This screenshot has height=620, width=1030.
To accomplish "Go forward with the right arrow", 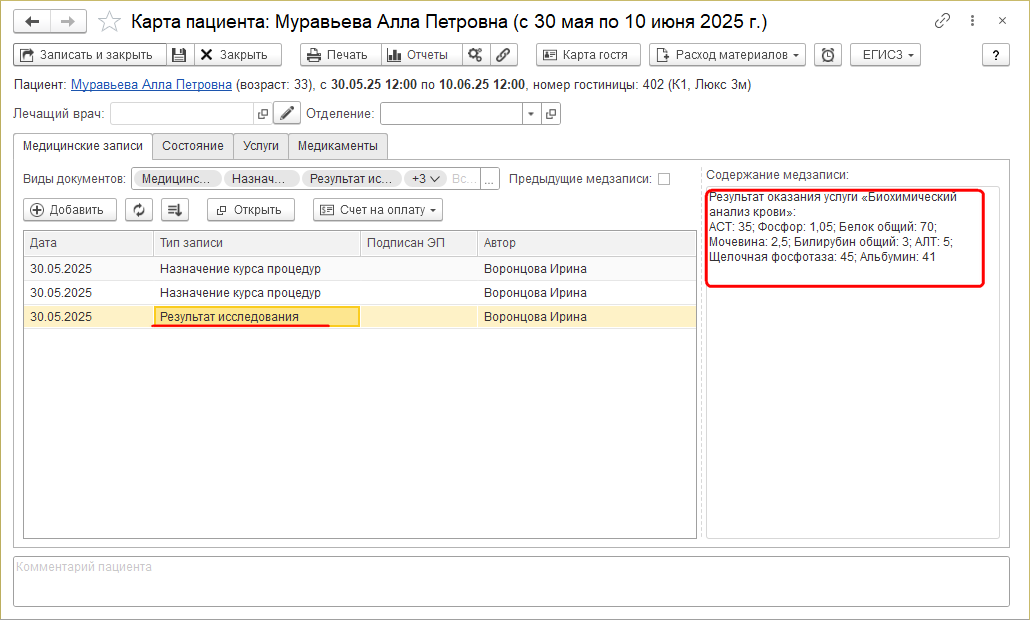I will (x=68, y=22).
